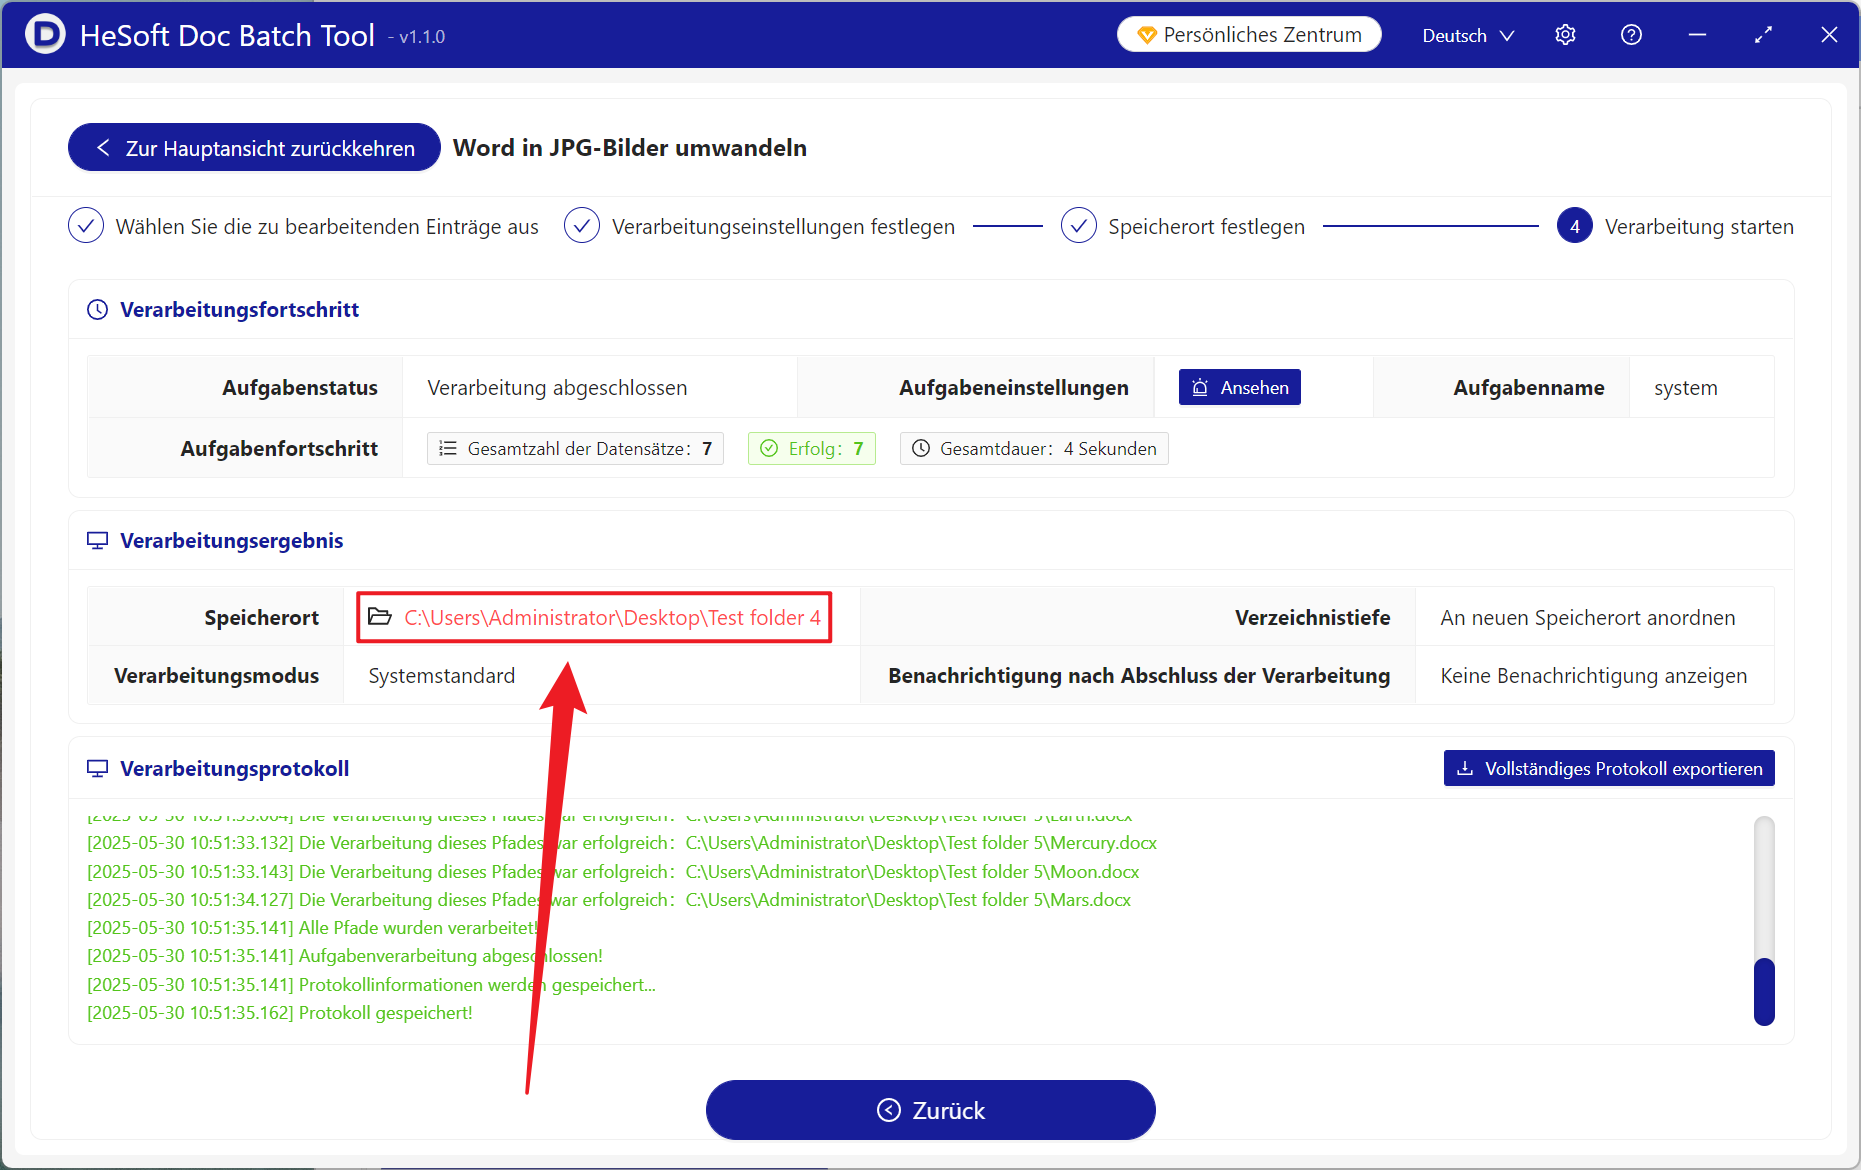Click log line Alle Pfade wurden verarbeitet
The width and height of the screenshot is (1861, 1170).
tap(313, 928)
